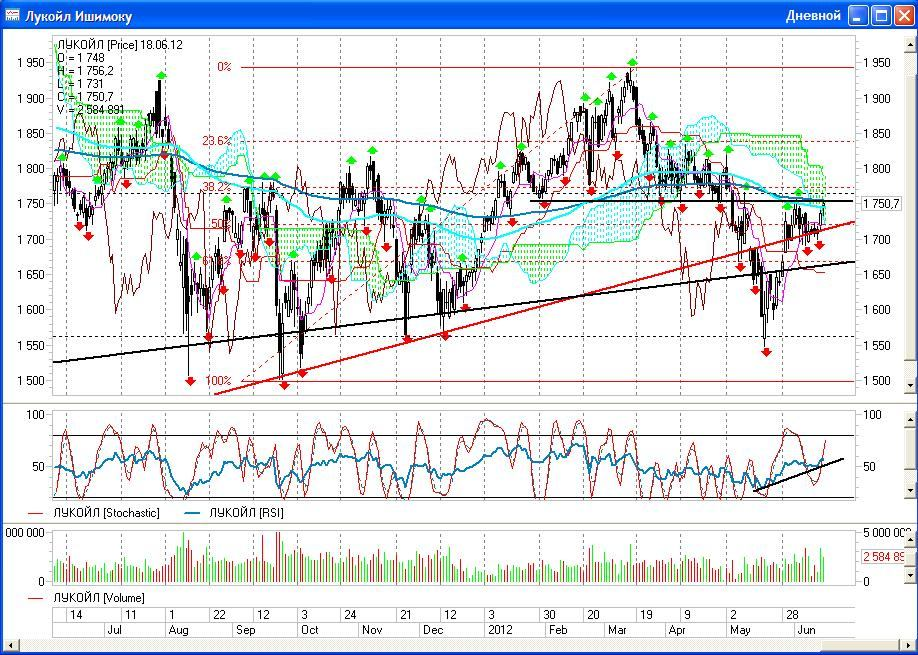Click the chart window icon in the title bar
Viewport: 918px width, 655px height.
pos(12,15)
